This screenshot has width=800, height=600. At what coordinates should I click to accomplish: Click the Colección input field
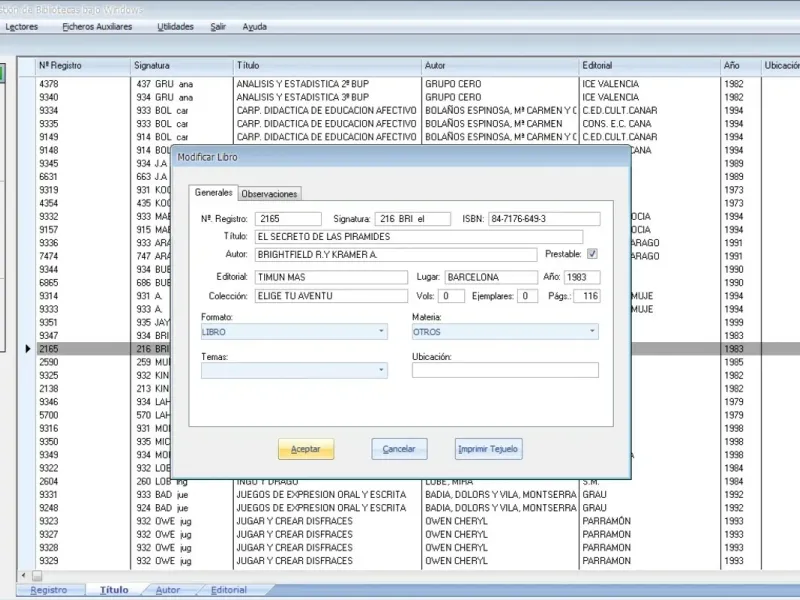331,296
